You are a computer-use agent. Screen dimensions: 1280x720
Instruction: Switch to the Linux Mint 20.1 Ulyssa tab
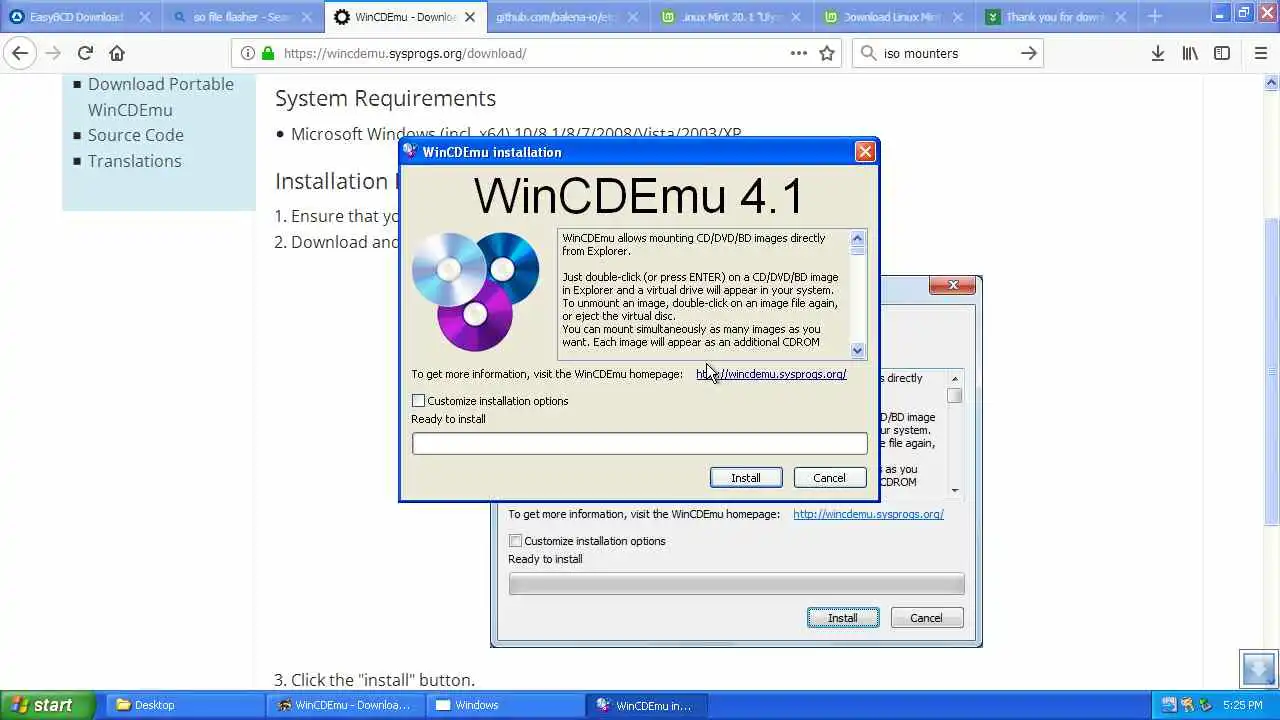click(x=731, y=17)
